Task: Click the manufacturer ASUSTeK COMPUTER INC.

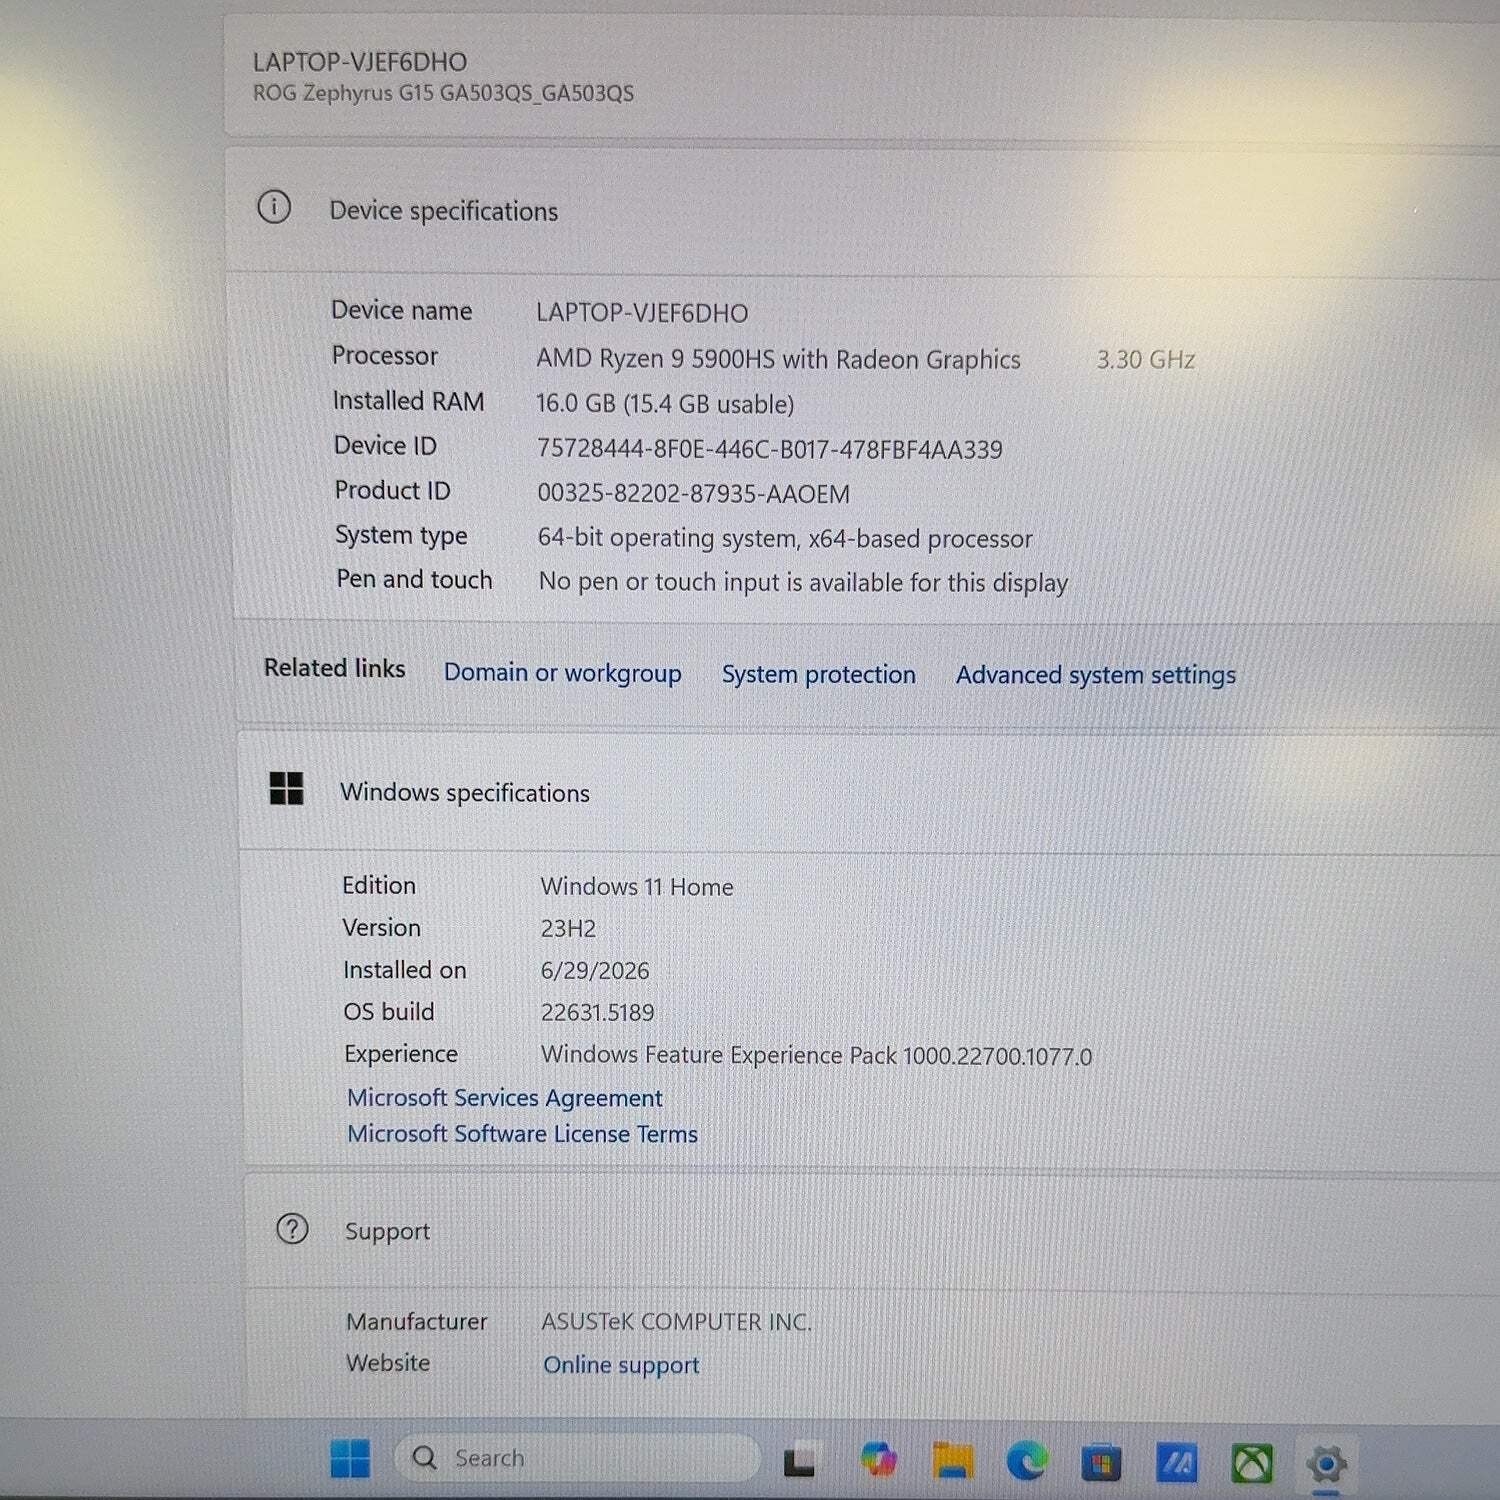Action: click(x=677, y=1322)
